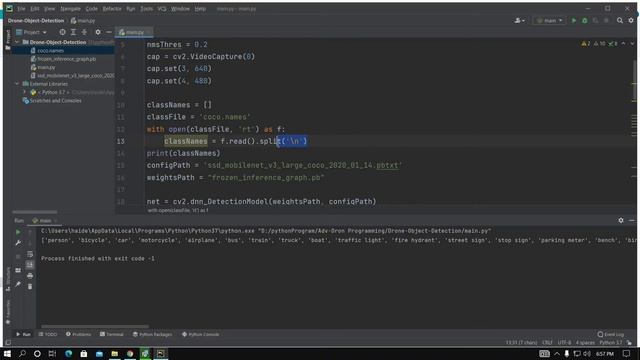
Task: Toggle scroll to end in Run console
Action: click(x=30, y=265)
